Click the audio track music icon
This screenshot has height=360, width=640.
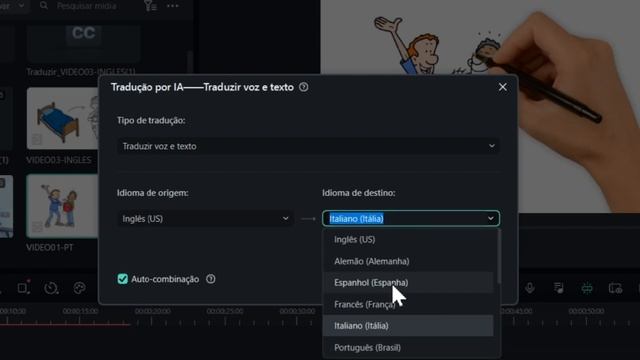(x=558, y=288)
